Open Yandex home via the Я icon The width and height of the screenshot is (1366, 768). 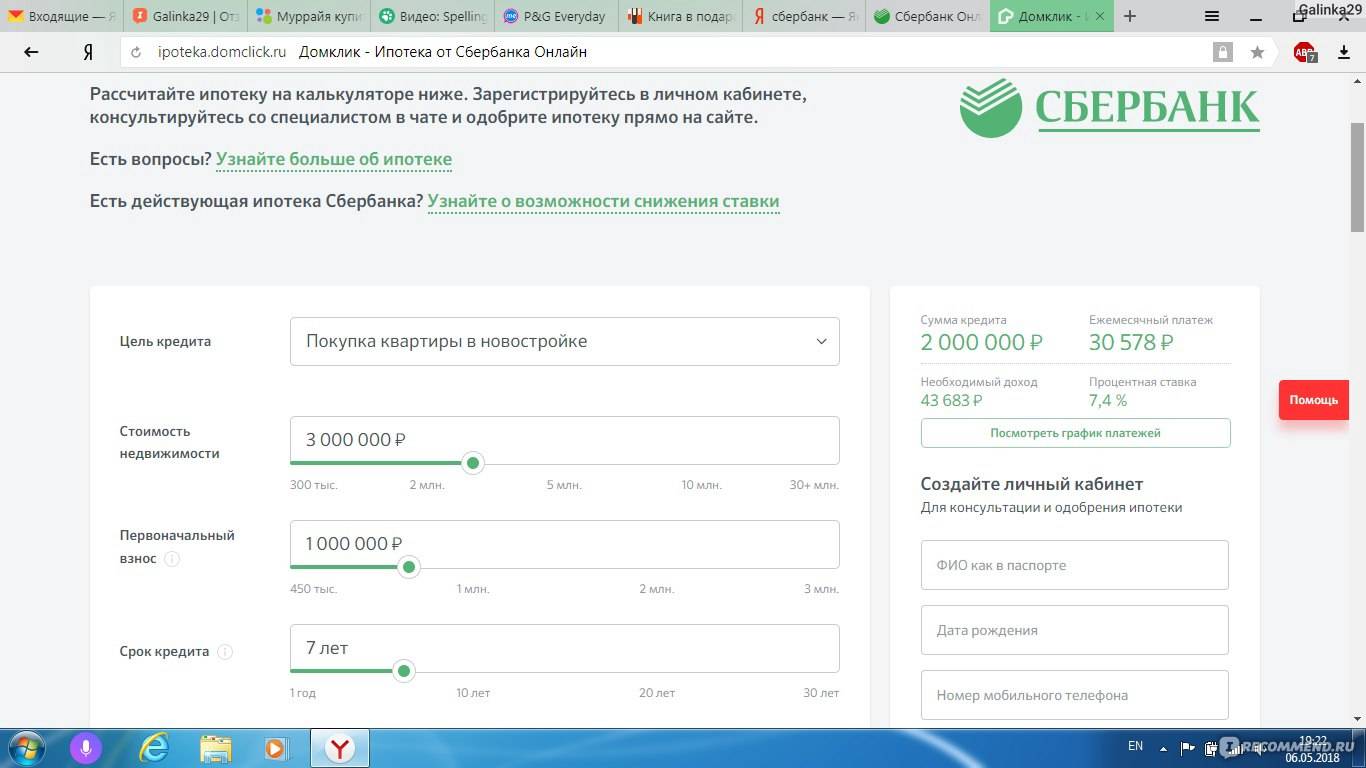[x=88, y=52]
